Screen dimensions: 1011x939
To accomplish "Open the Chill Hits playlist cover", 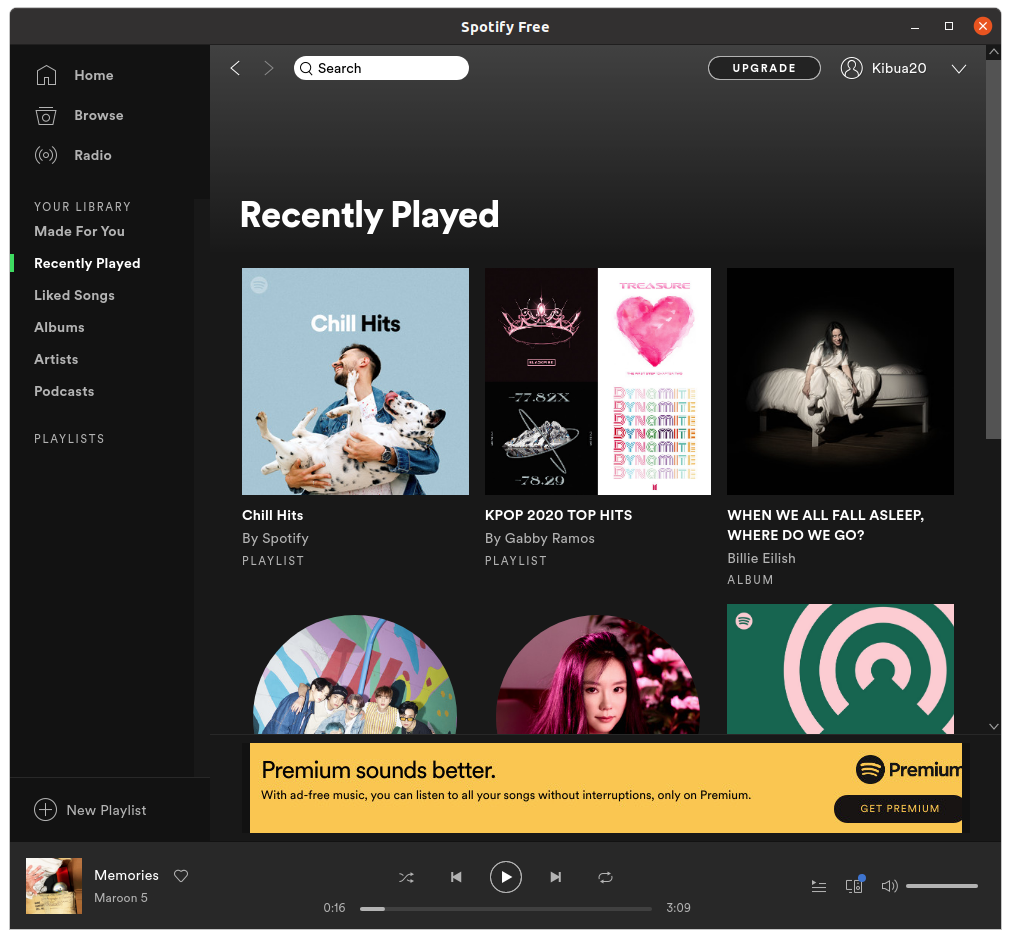I will click(x=355, y=382).
